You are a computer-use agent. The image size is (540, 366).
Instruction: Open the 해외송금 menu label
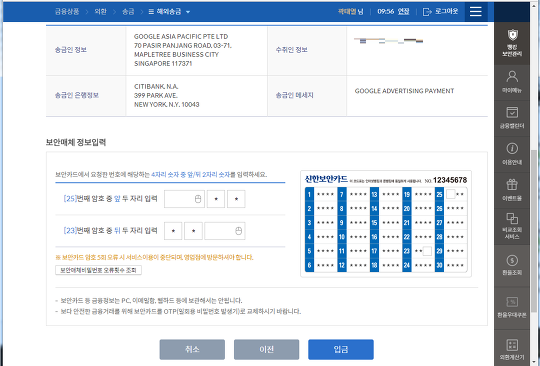[x=169, y=11]
